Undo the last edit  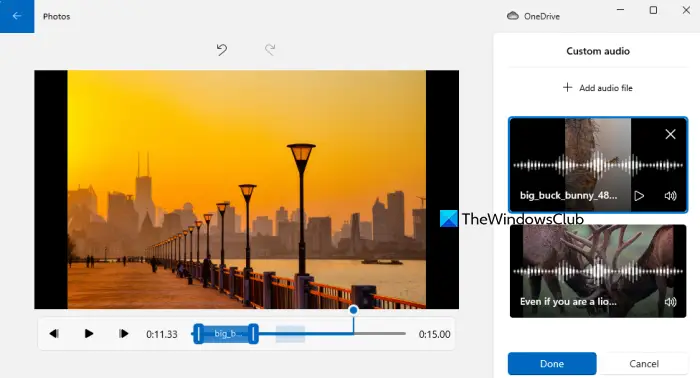(x=222, y=49)
